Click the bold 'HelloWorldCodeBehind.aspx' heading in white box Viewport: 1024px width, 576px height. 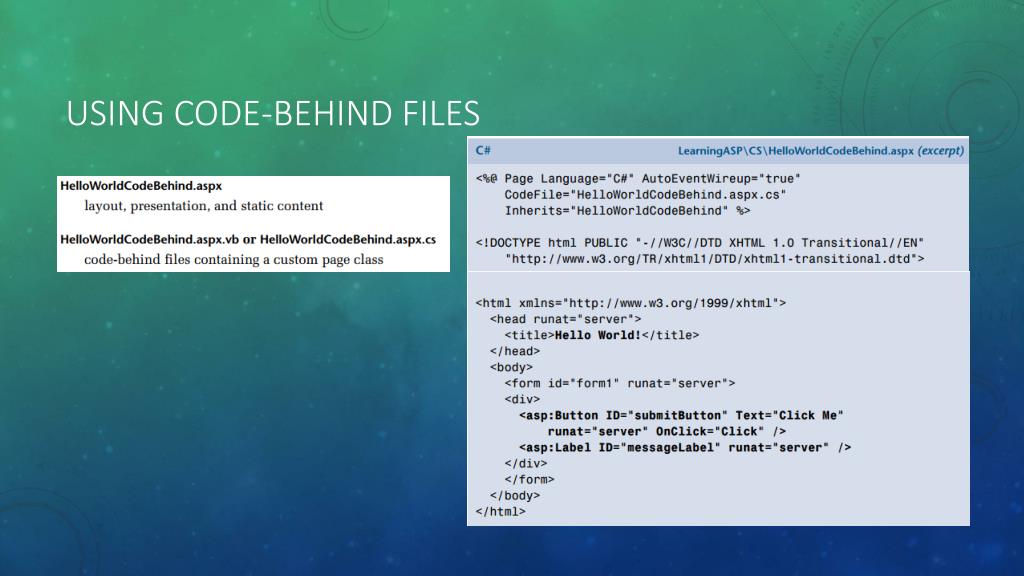(141, 186)
